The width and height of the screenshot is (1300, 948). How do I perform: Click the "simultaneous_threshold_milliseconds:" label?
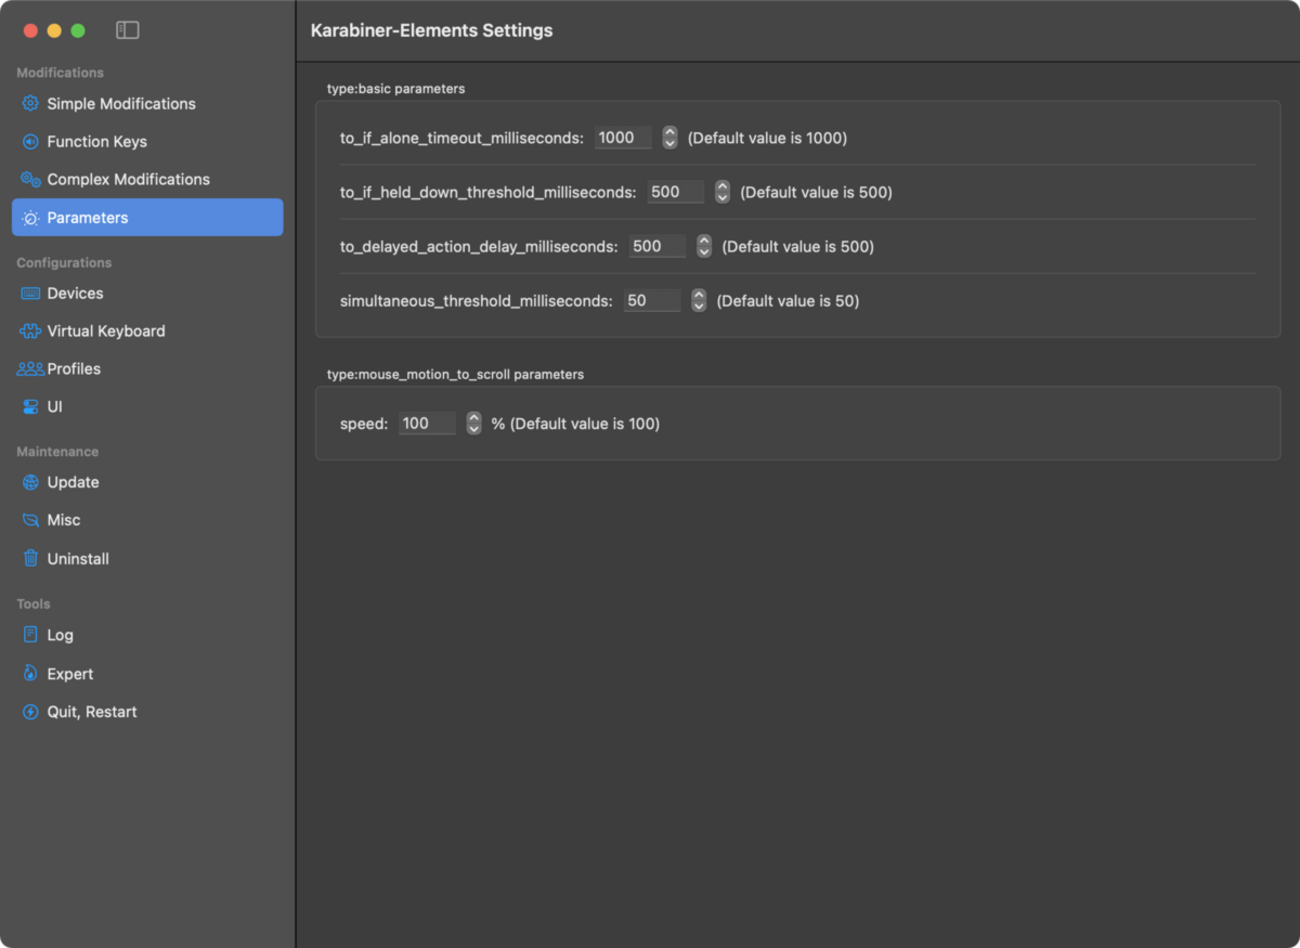click(x=476, y=301)
